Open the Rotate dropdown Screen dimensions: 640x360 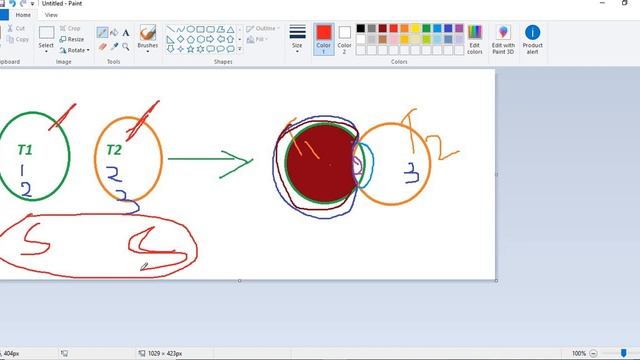74,50
